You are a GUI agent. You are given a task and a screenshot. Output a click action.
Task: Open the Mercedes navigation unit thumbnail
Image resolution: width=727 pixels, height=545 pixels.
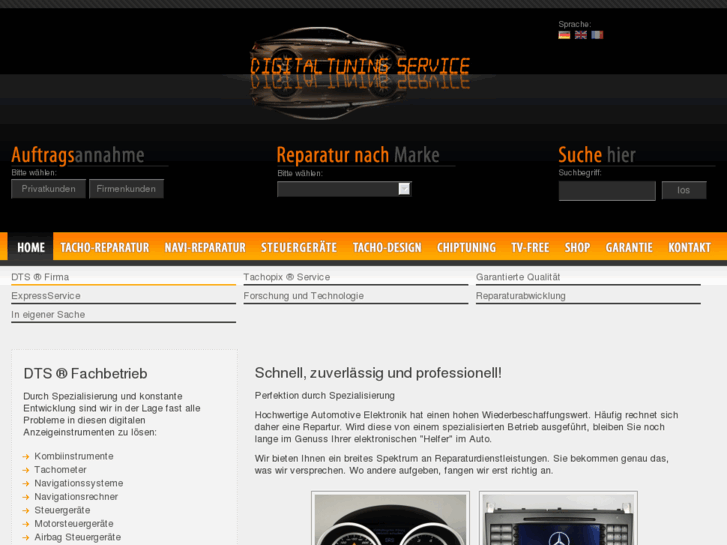pos(558,519)
